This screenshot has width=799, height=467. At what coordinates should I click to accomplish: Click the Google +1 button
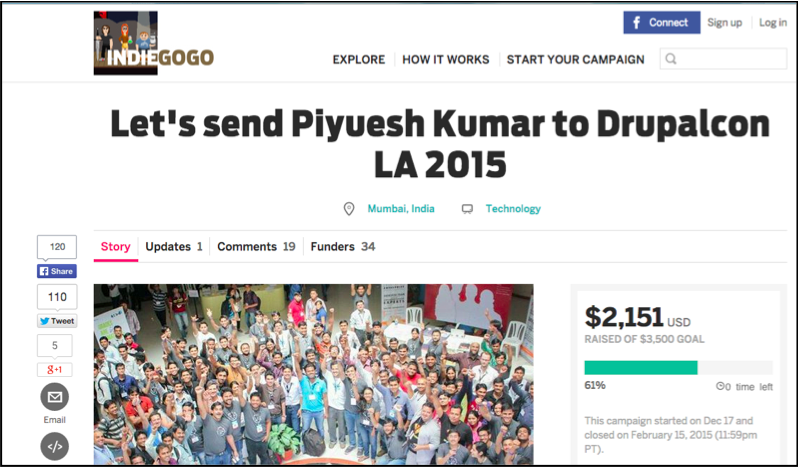pyautogui.click(x=55, y=370)
